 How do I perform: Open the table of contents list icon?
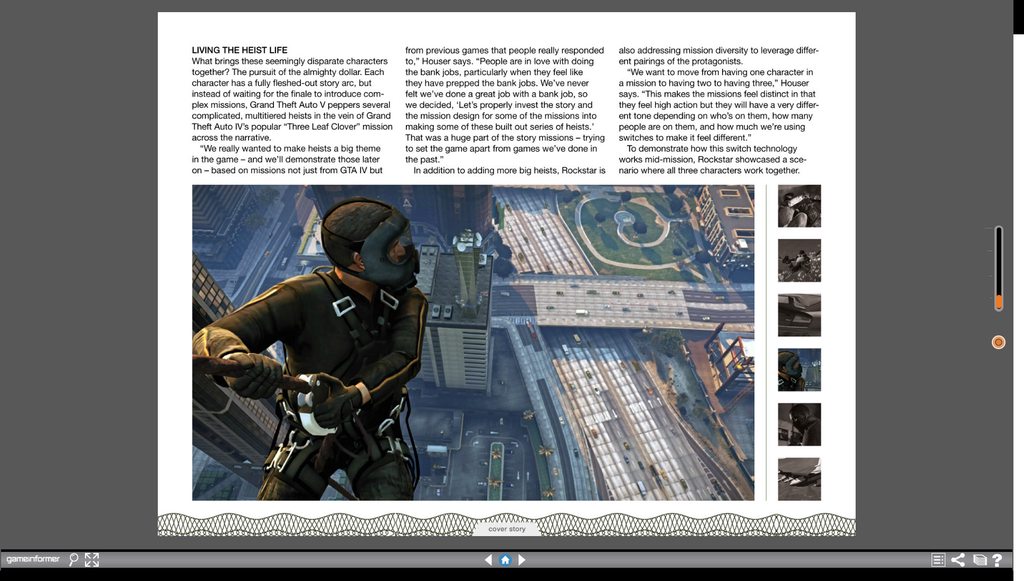[938, 560]
